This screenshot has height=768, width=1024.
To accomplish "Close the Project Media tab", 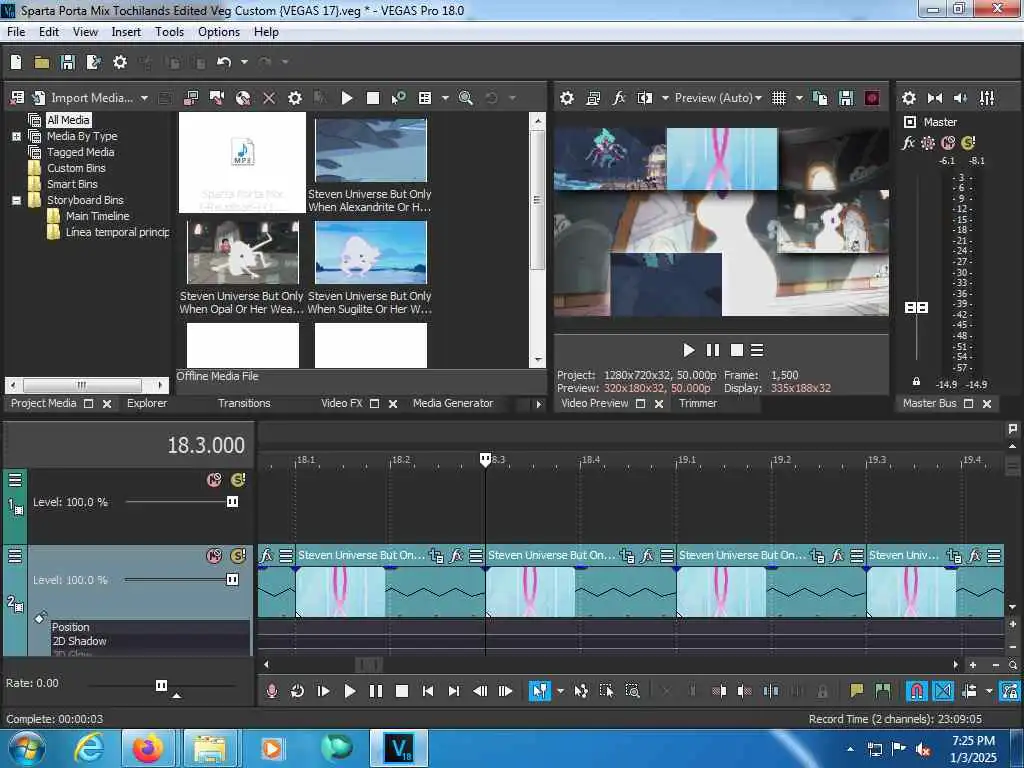I will (x=107, y=404).
